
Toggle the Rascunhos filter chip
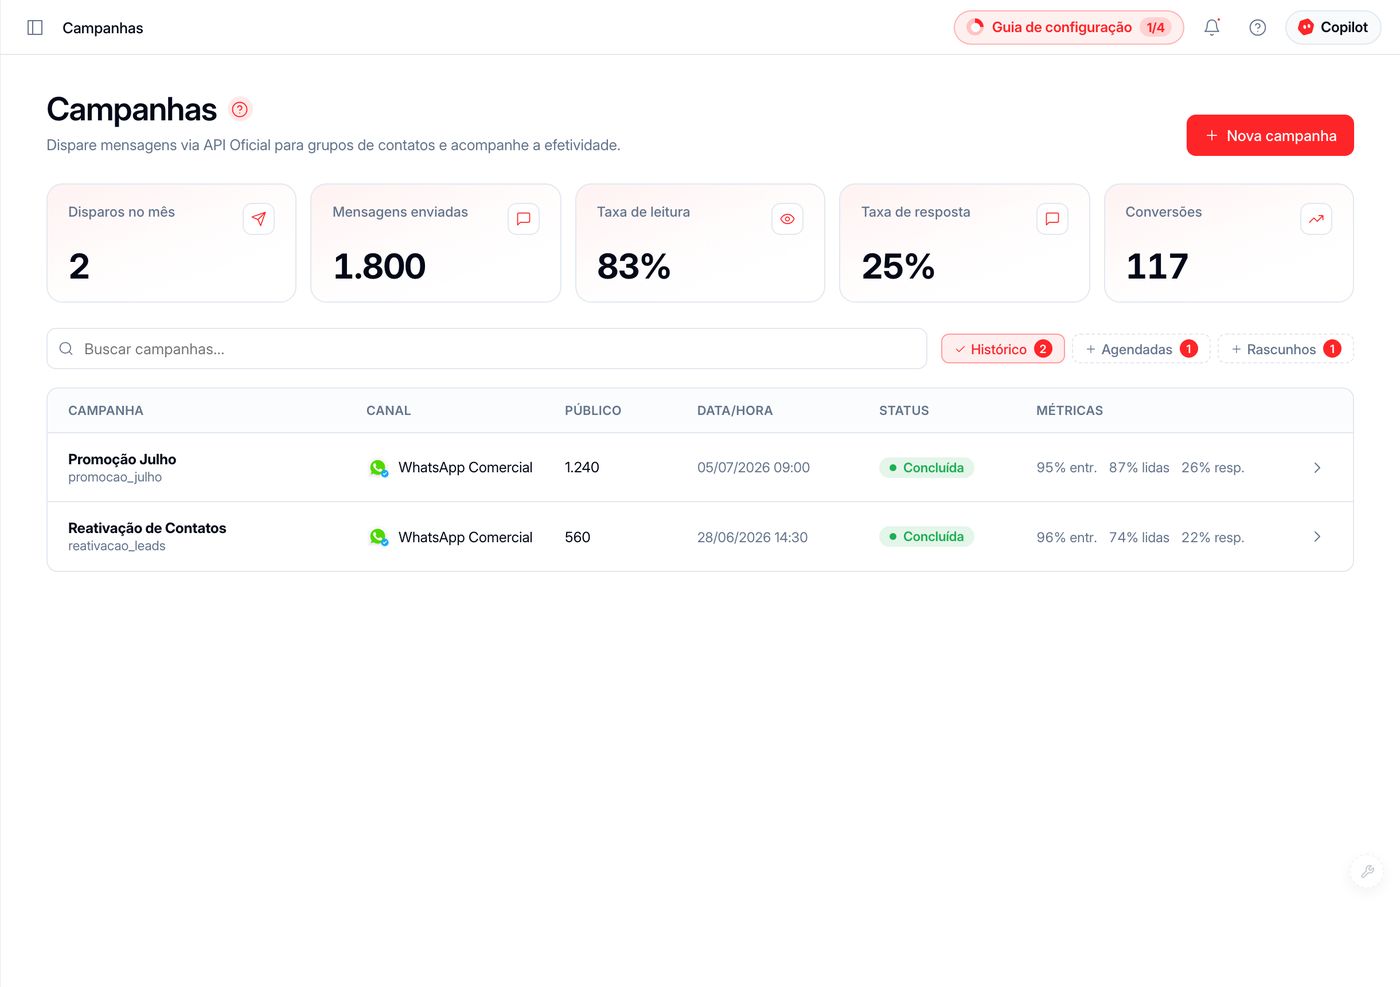(1285, 349)
